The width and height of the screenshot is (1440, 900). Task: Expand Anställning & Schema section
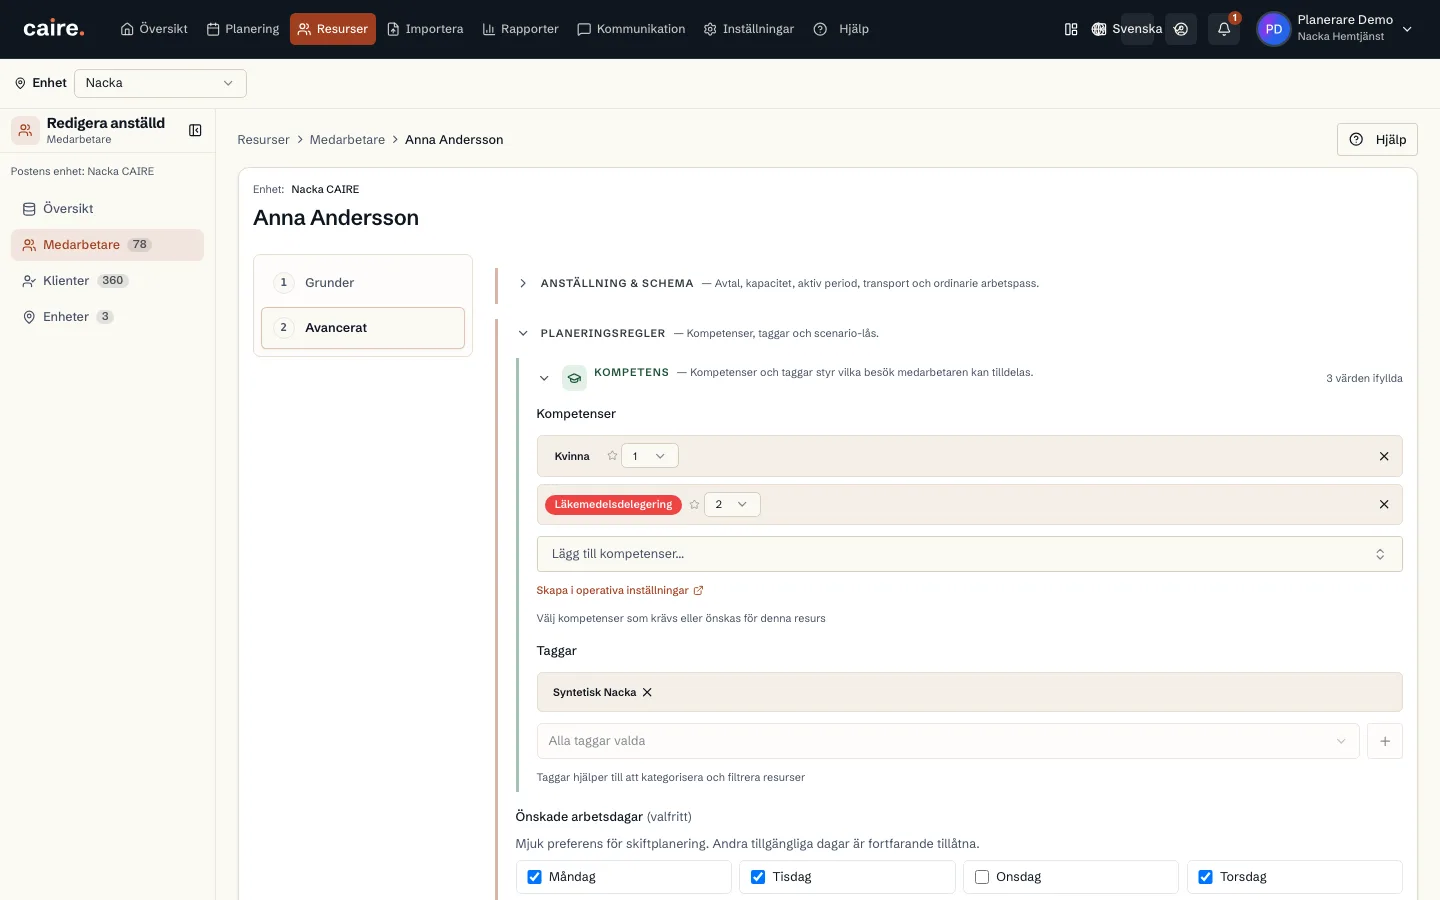[523, 284]
